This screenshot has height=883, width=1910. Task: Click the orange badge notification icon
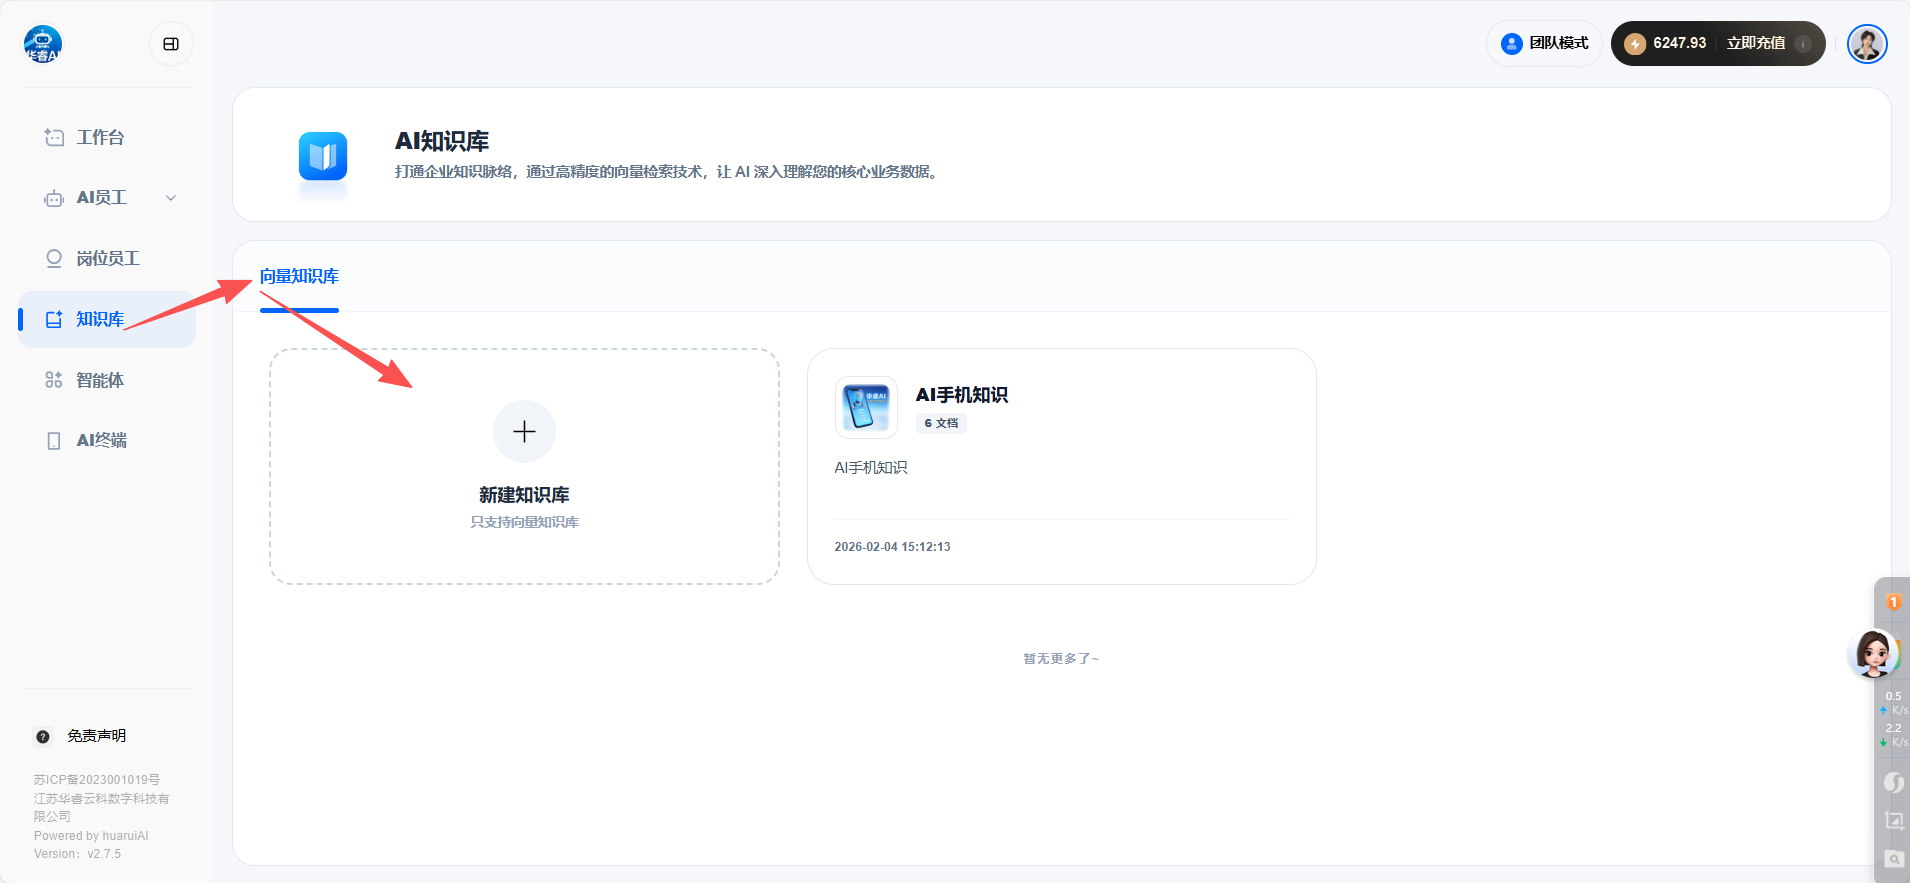1893,602
